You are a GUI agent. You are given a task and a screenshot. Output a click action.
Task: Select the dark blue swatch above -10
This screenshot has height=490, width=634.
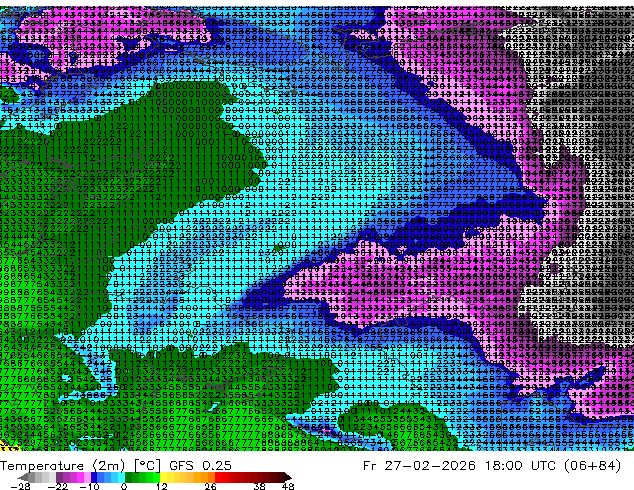pyautogui.click(x=94, y=477)
